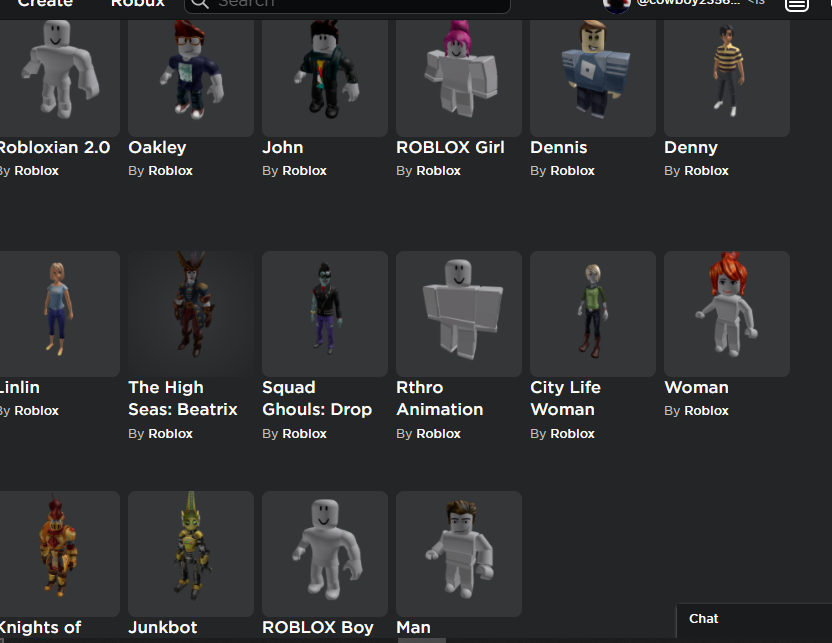Open Roblox creator link under ROBLOX Girl
The height and width of the screenshot is (643, 832).
pos(438,171)
